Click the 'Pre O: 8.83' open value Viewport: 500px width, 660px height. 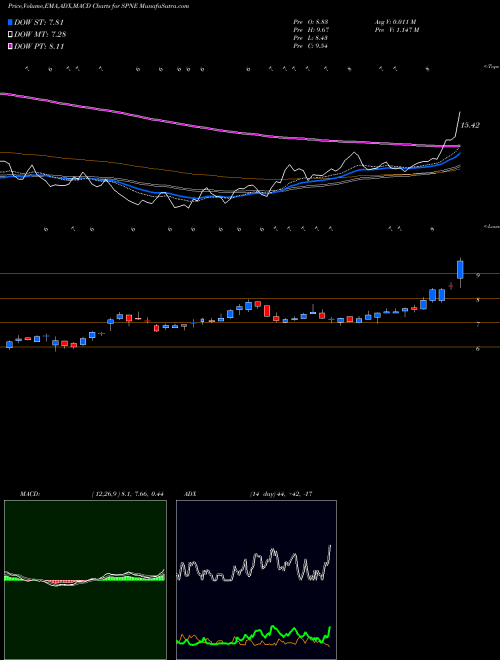(x=311, y=21)
